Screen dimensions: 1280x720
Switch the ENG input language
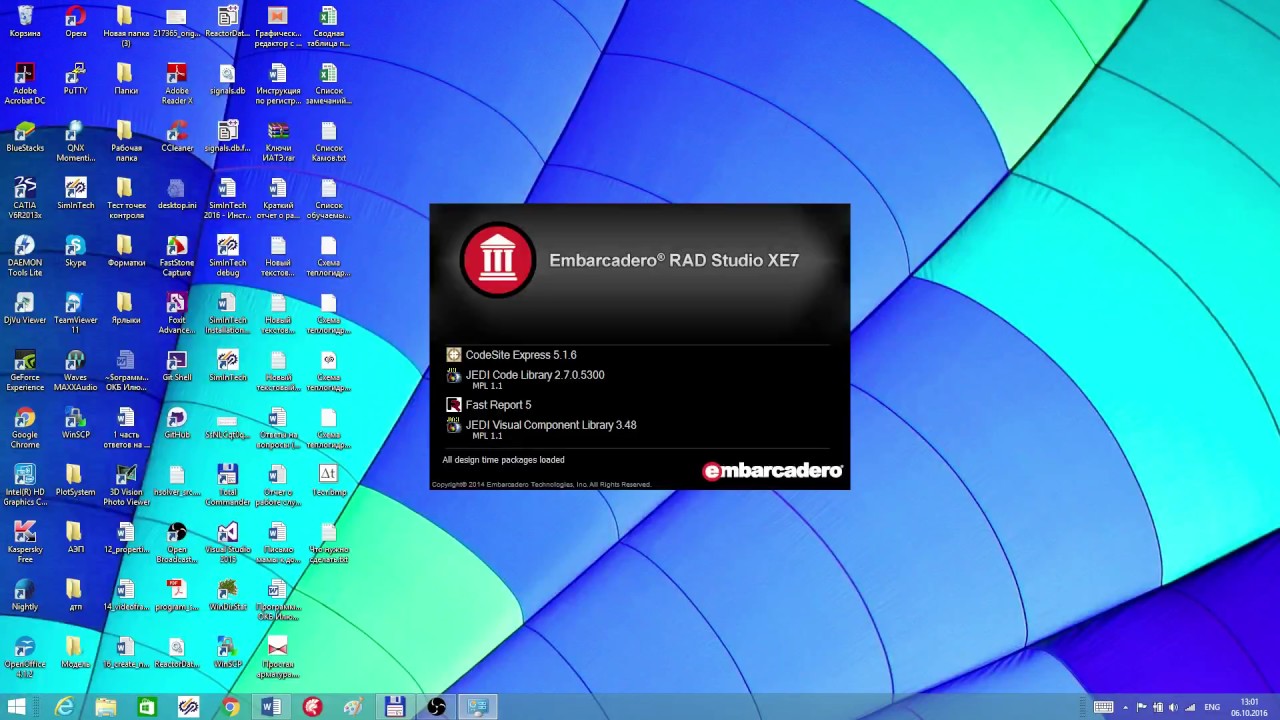coord(1212,707)
